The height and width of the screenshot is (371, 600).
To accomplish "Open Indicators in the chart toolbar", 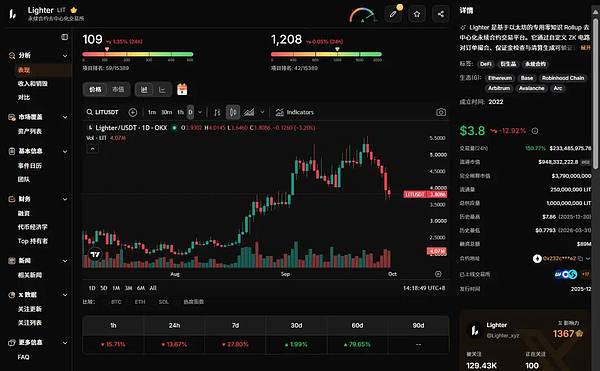I will pyautogui.click(x=295, y=112).
